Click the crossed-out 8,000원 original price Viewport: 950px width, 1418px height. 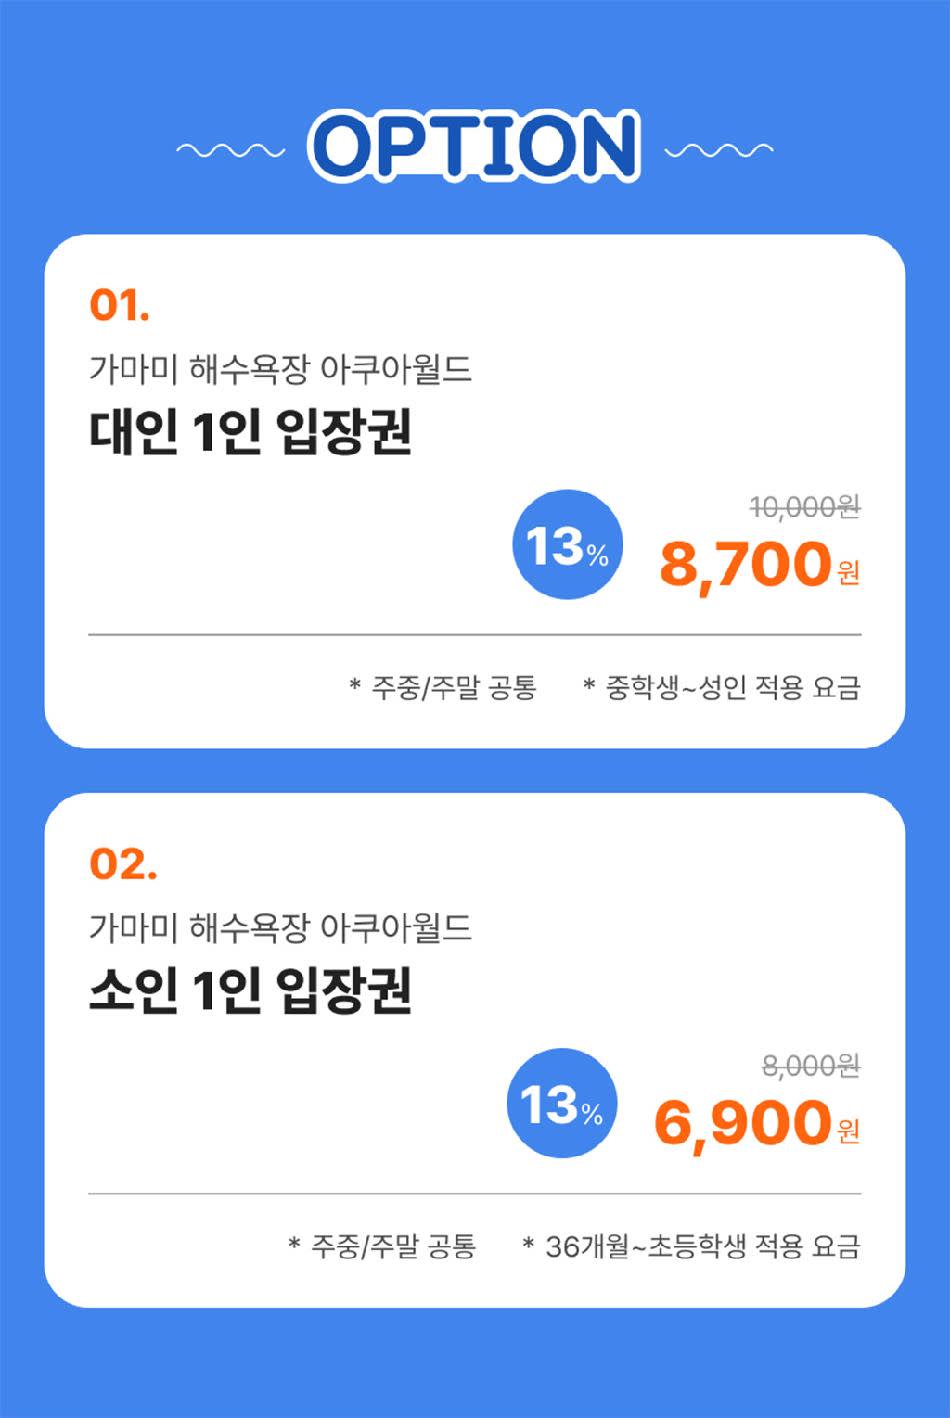coord(810,1067)
